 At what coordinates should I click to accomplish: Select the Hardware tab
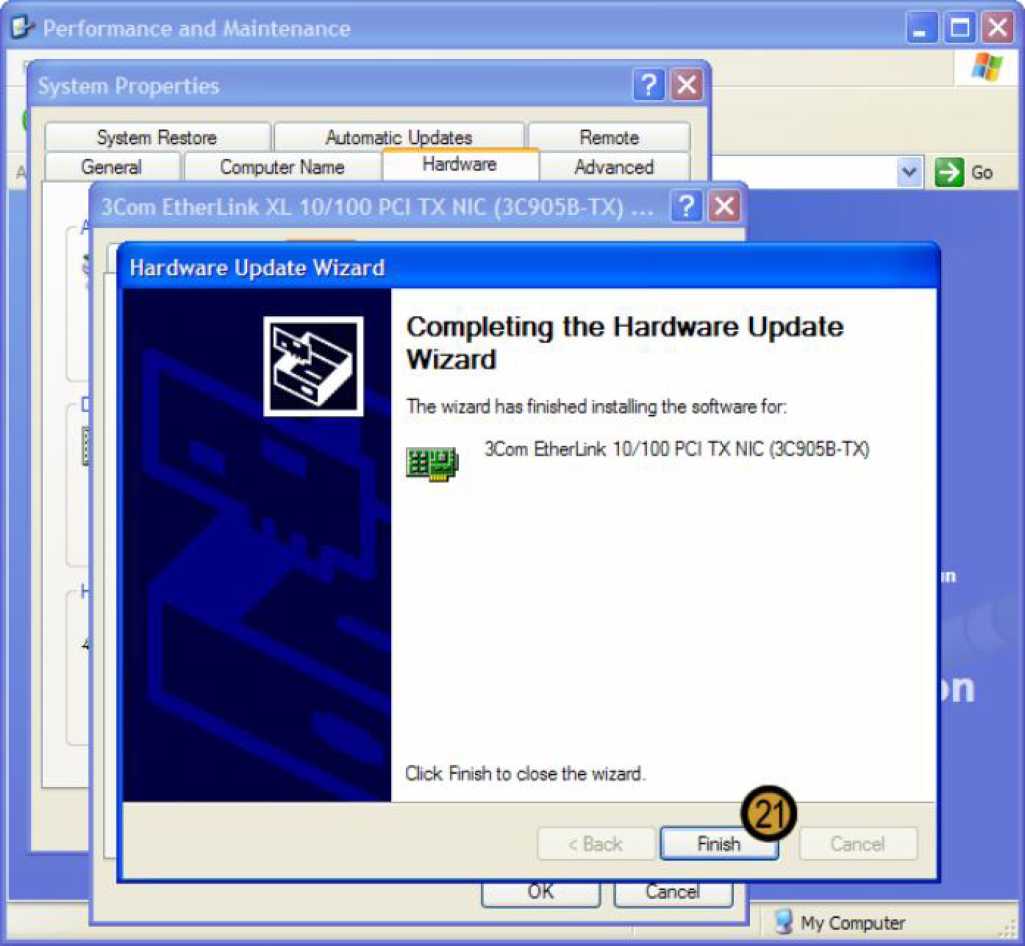(x=460, y=164)
